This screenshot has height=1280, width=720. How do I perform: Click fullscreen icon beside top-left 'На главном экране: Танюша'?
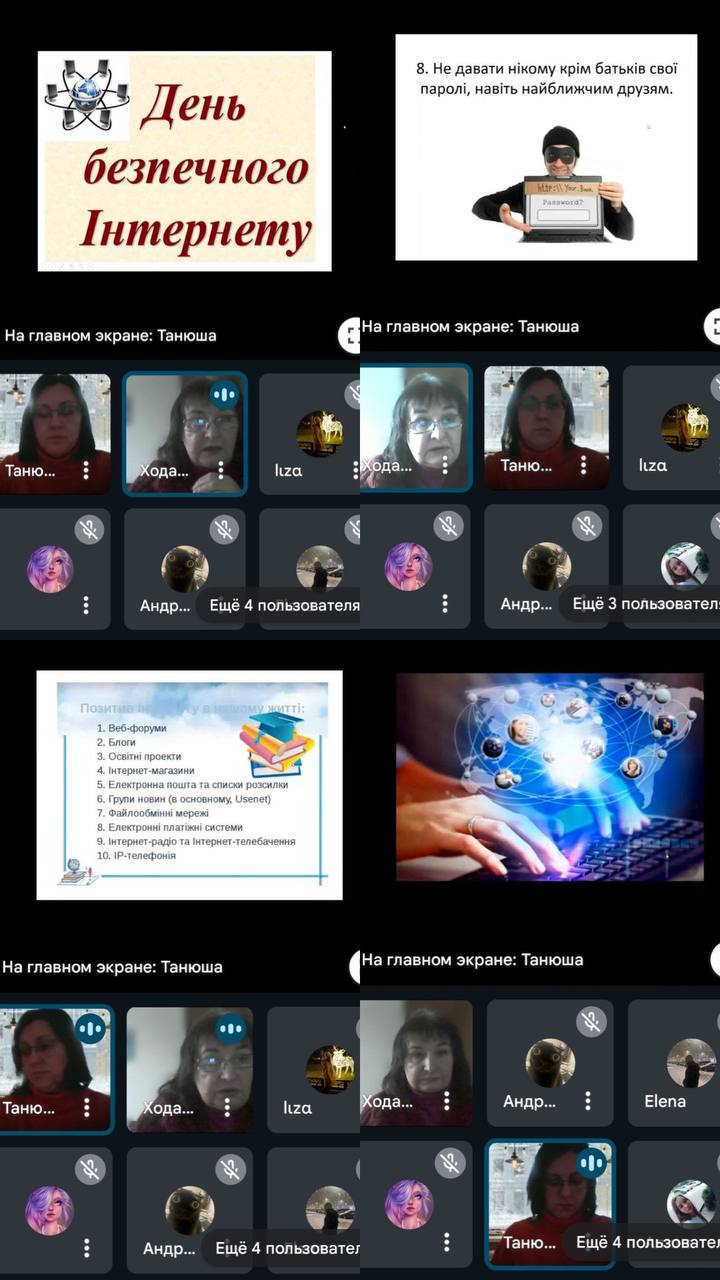pos(351,336)
